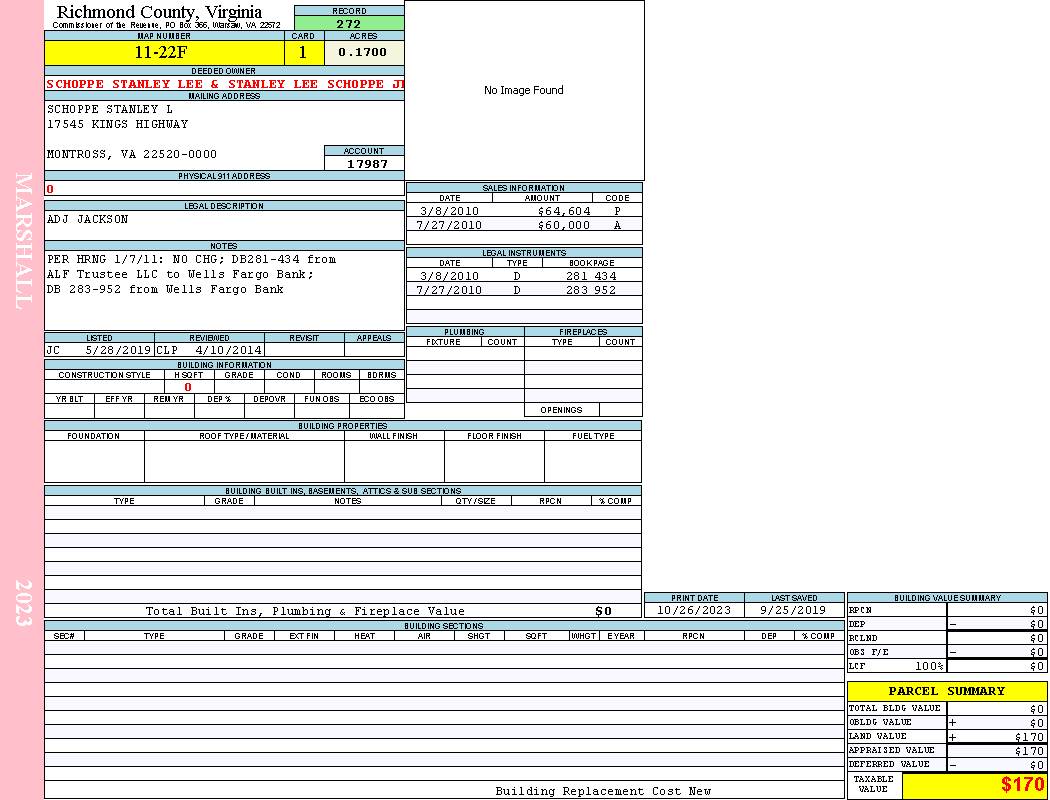1050x800 pixels.
Task: Select the deeded owner name in red
Action: (225, 84)
